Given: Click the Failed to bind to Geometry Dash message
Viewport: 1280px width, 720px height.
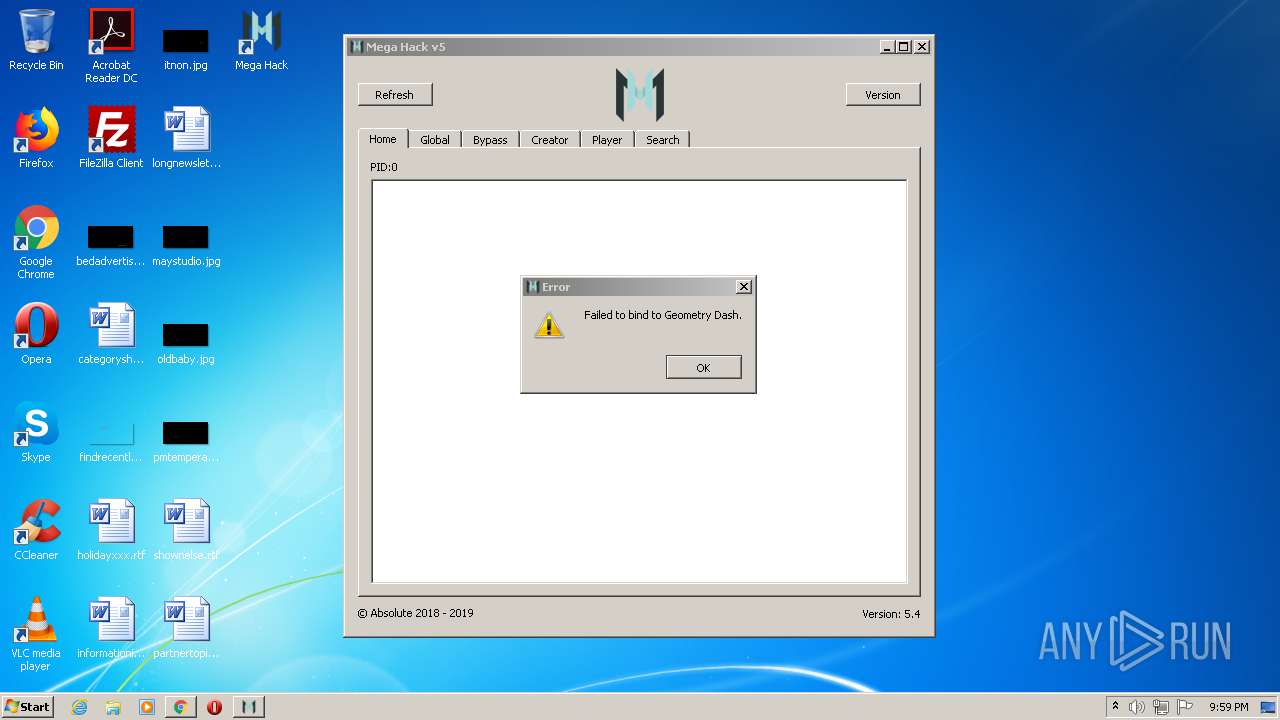Looking at the screenshot, I should coord(663,315).
